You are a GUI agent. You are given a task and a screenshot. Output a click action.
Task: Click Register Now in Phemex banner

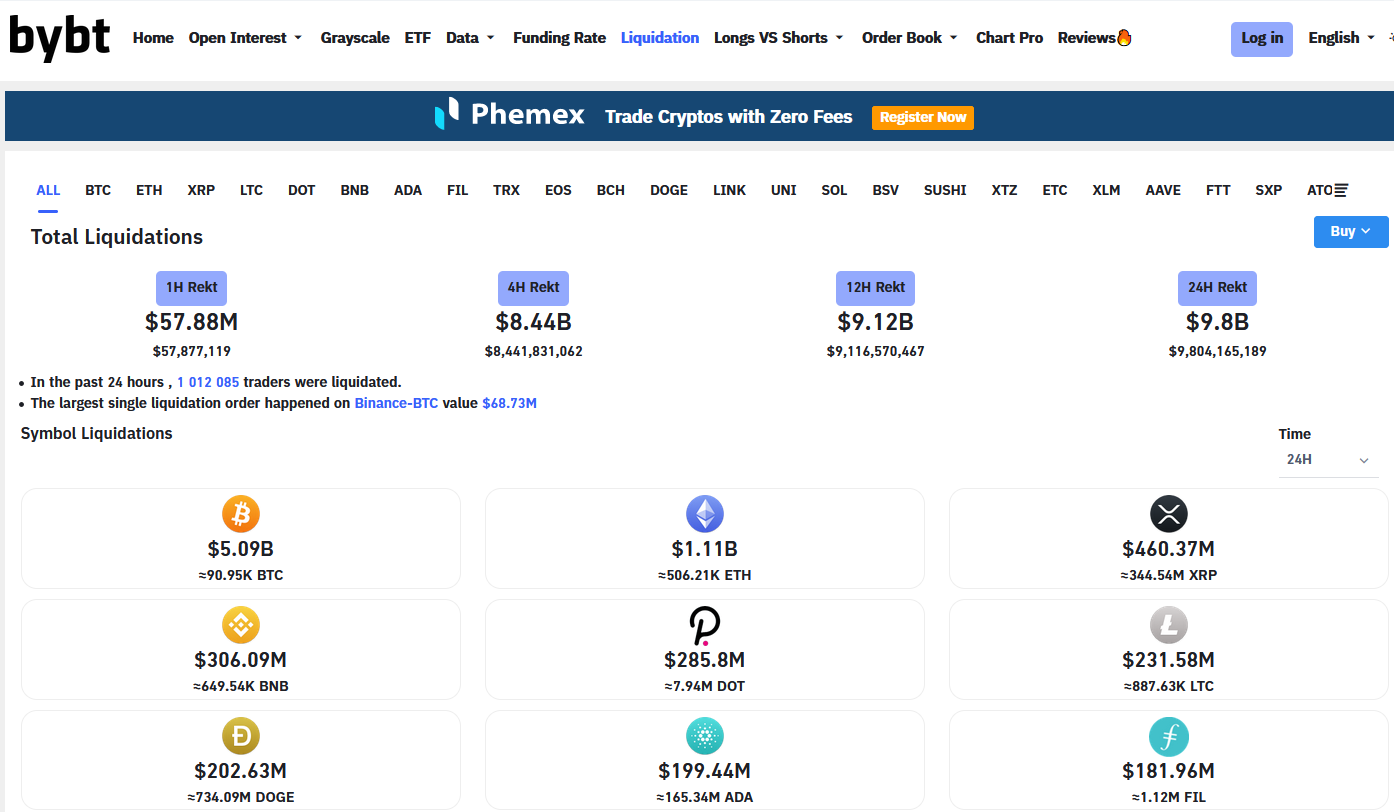tap(923, 117)
